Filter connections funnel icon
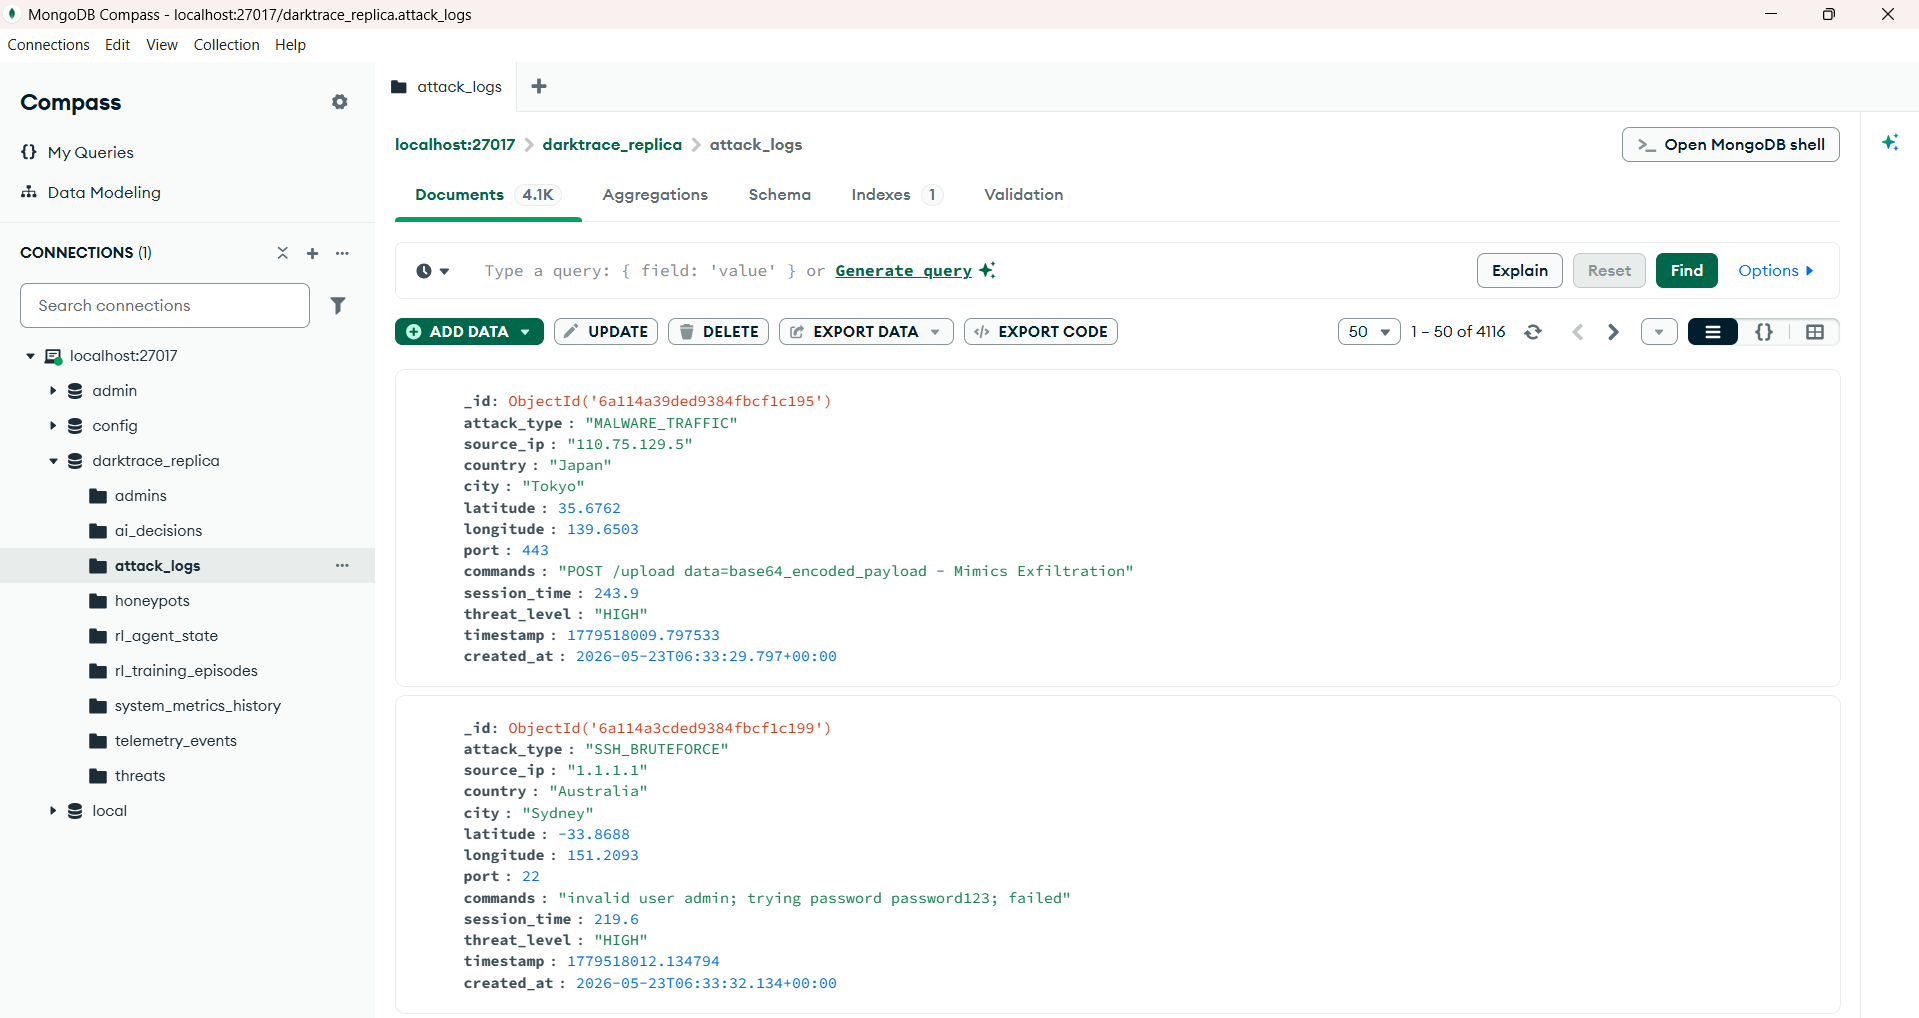 point(338,305)
